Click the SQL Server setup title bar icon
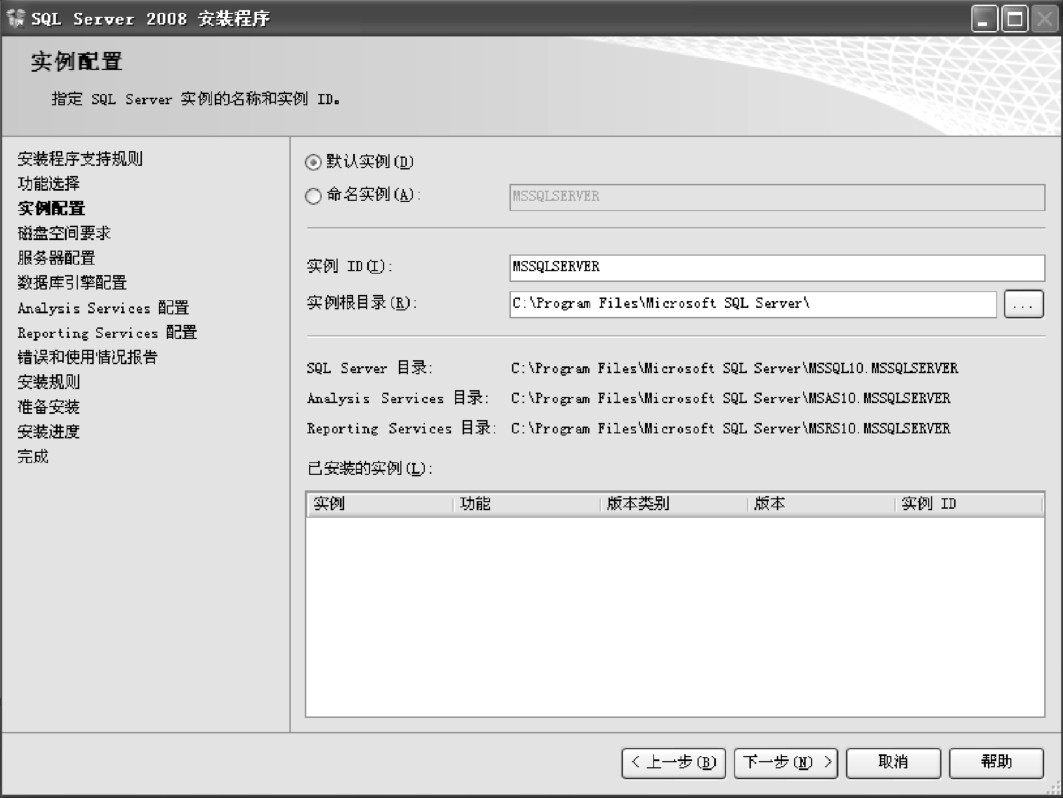Image resolution: width=1063 pixels, height=798 pixels. [x=15, y=18]
